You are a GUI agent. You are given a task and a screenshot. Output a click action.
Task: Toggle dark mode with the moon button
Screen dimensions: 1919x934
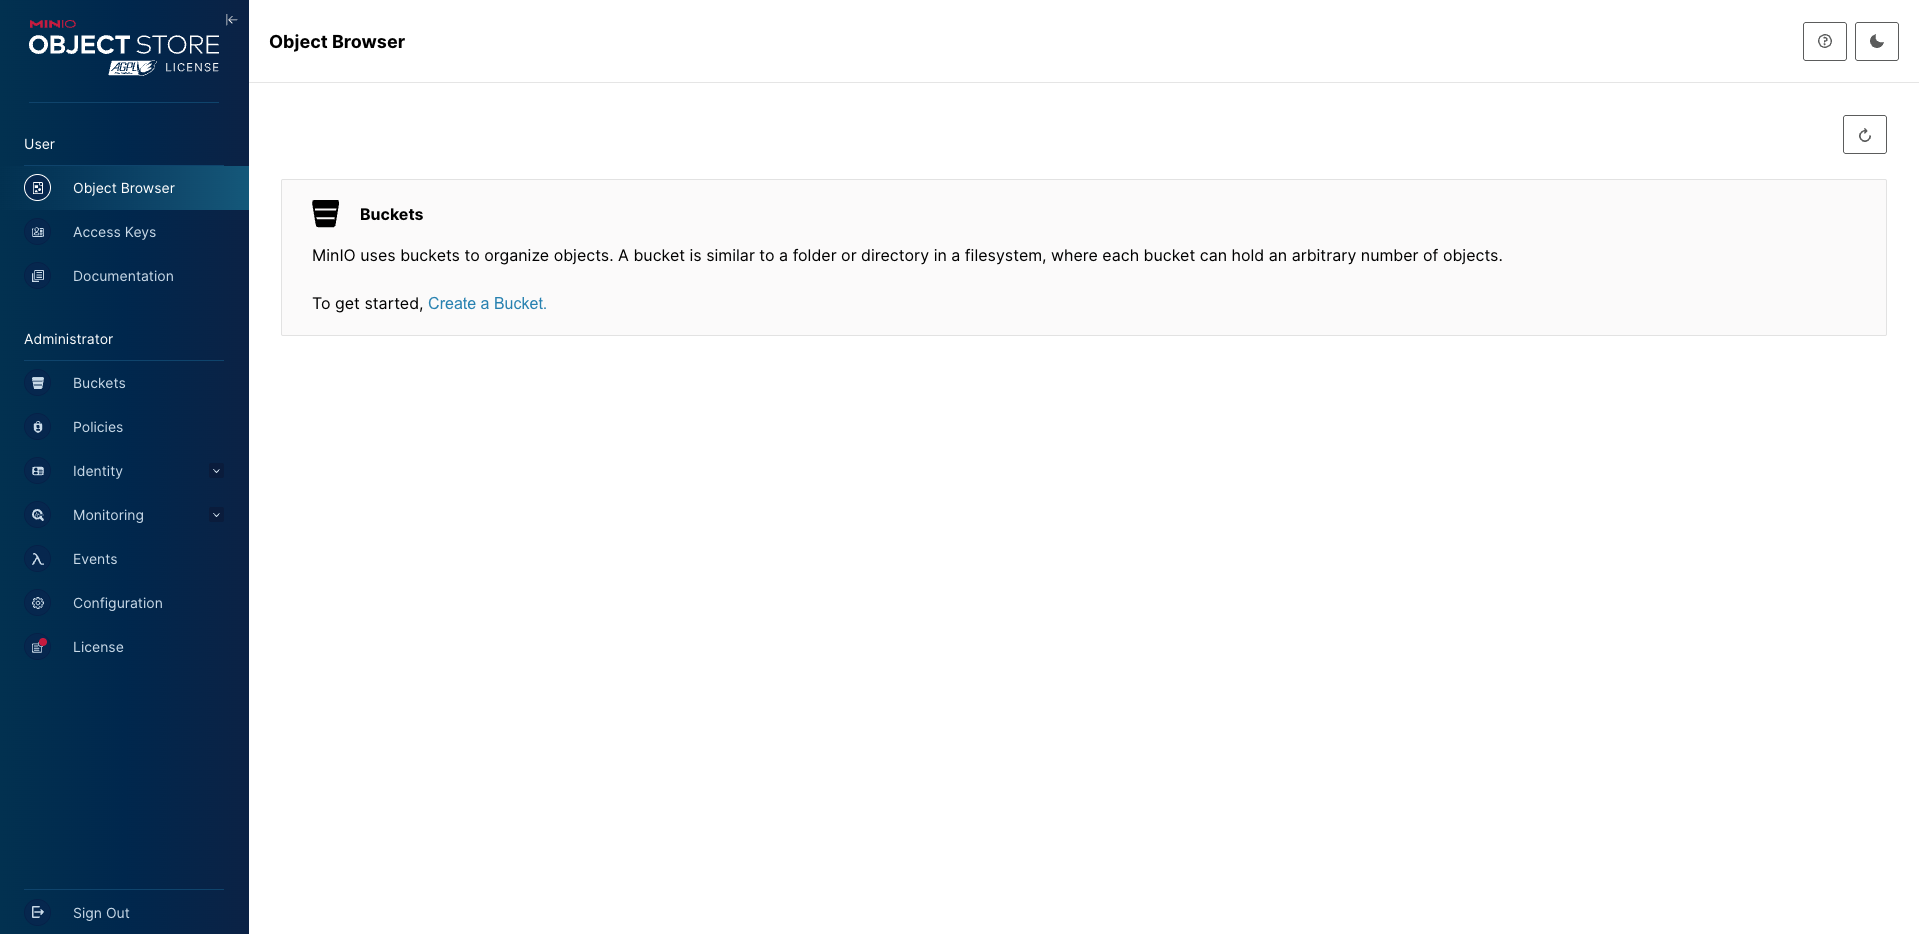click(x=1877, y=41)
